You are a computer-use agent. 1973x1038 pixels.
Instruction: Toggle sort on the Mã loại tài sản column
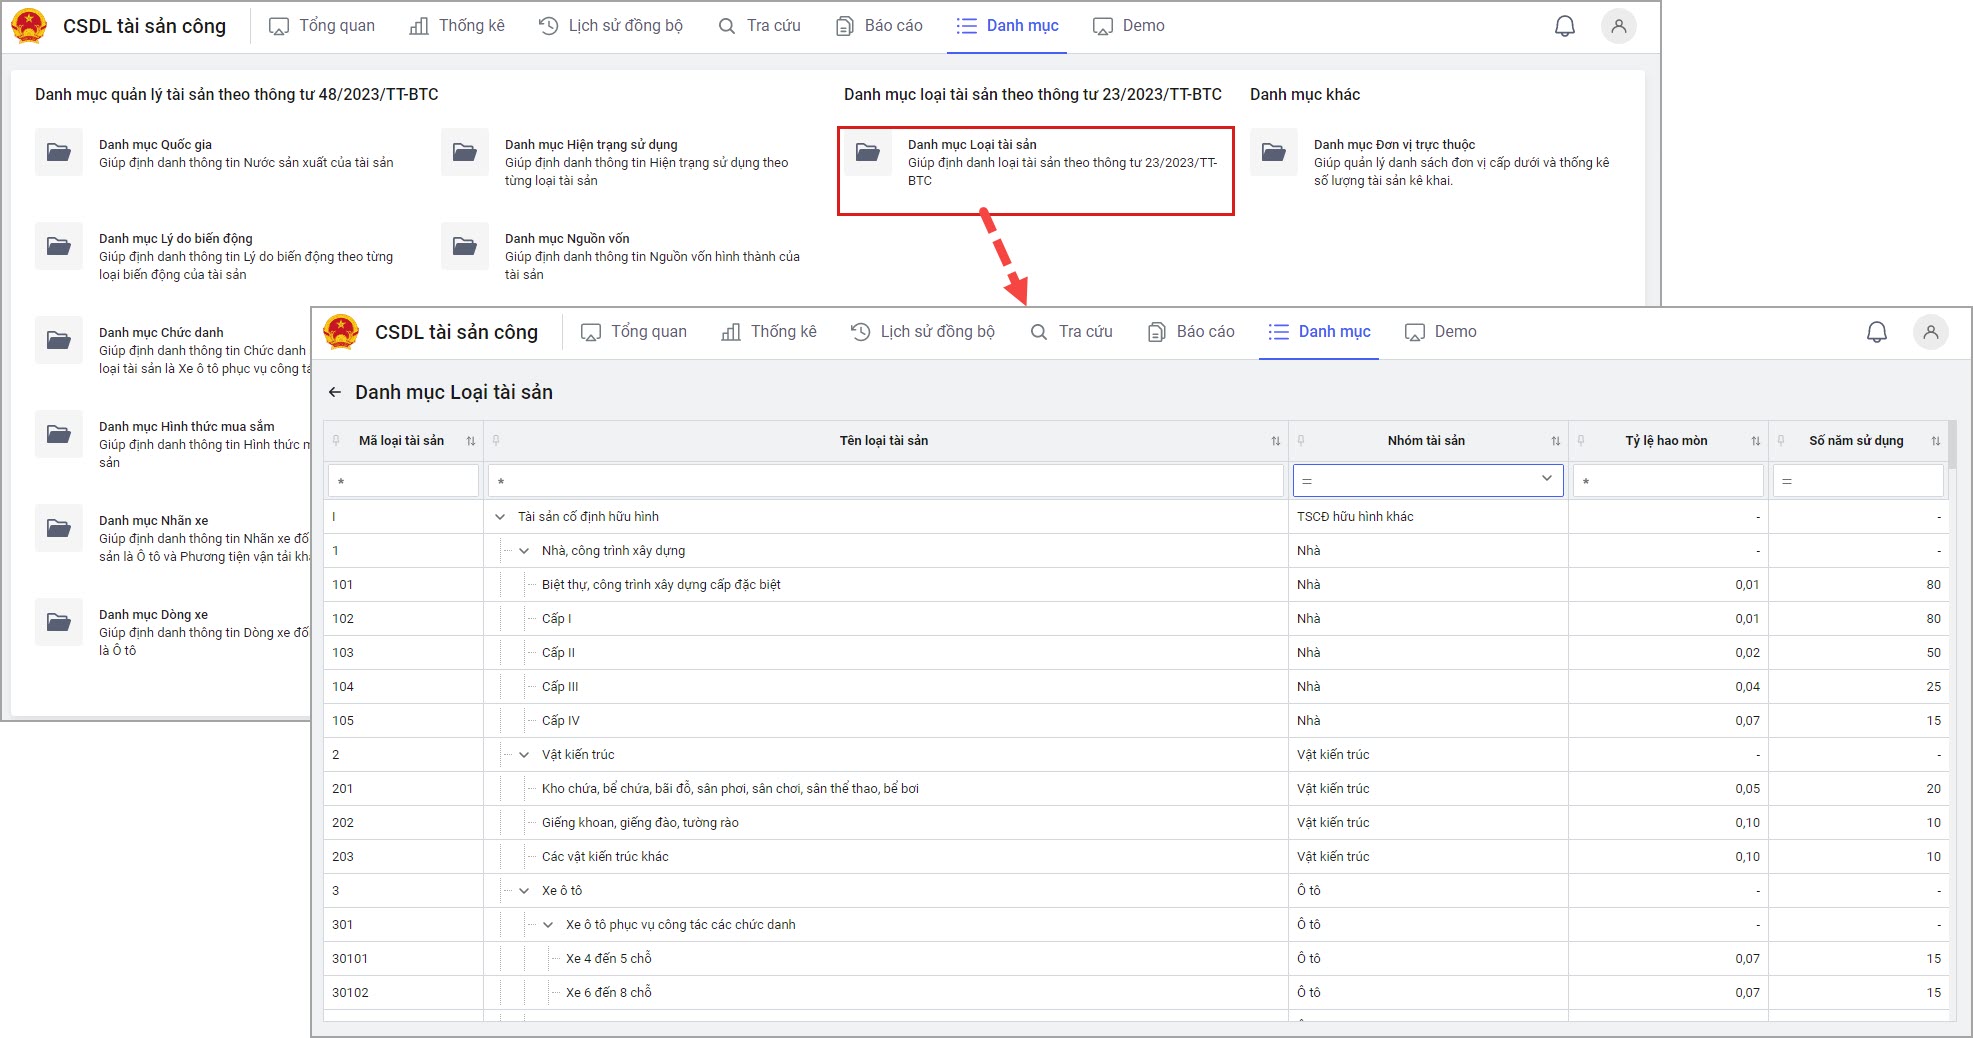(470, 441)
